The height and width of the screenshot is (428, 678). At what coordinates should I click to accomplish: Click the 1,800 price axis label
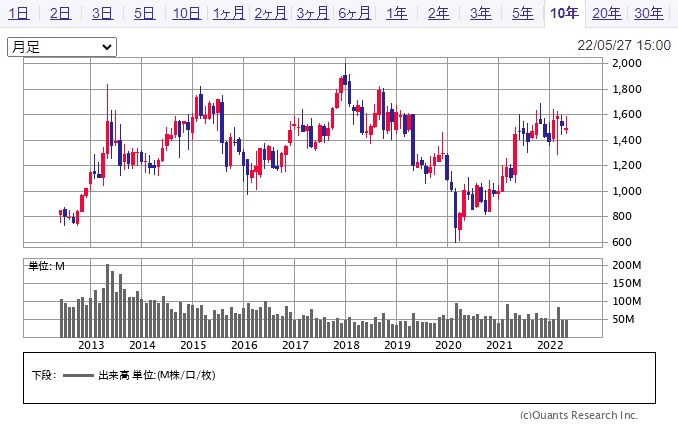pos(627,89)
